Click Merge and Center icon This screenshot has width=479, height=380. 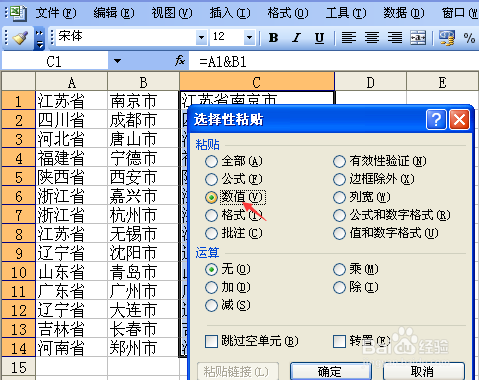click(418, 38)
